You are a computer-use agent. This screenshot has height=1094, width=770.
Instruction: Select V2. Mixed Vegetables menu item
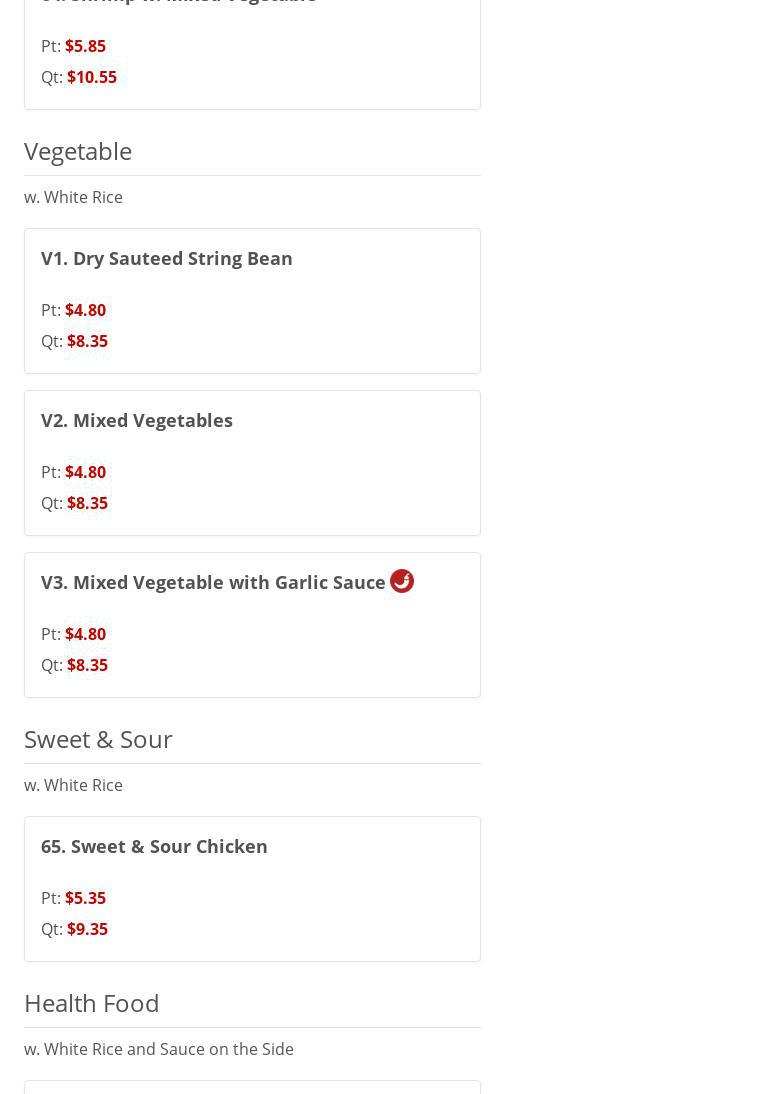pyautogui.click(x=137, y=420)
